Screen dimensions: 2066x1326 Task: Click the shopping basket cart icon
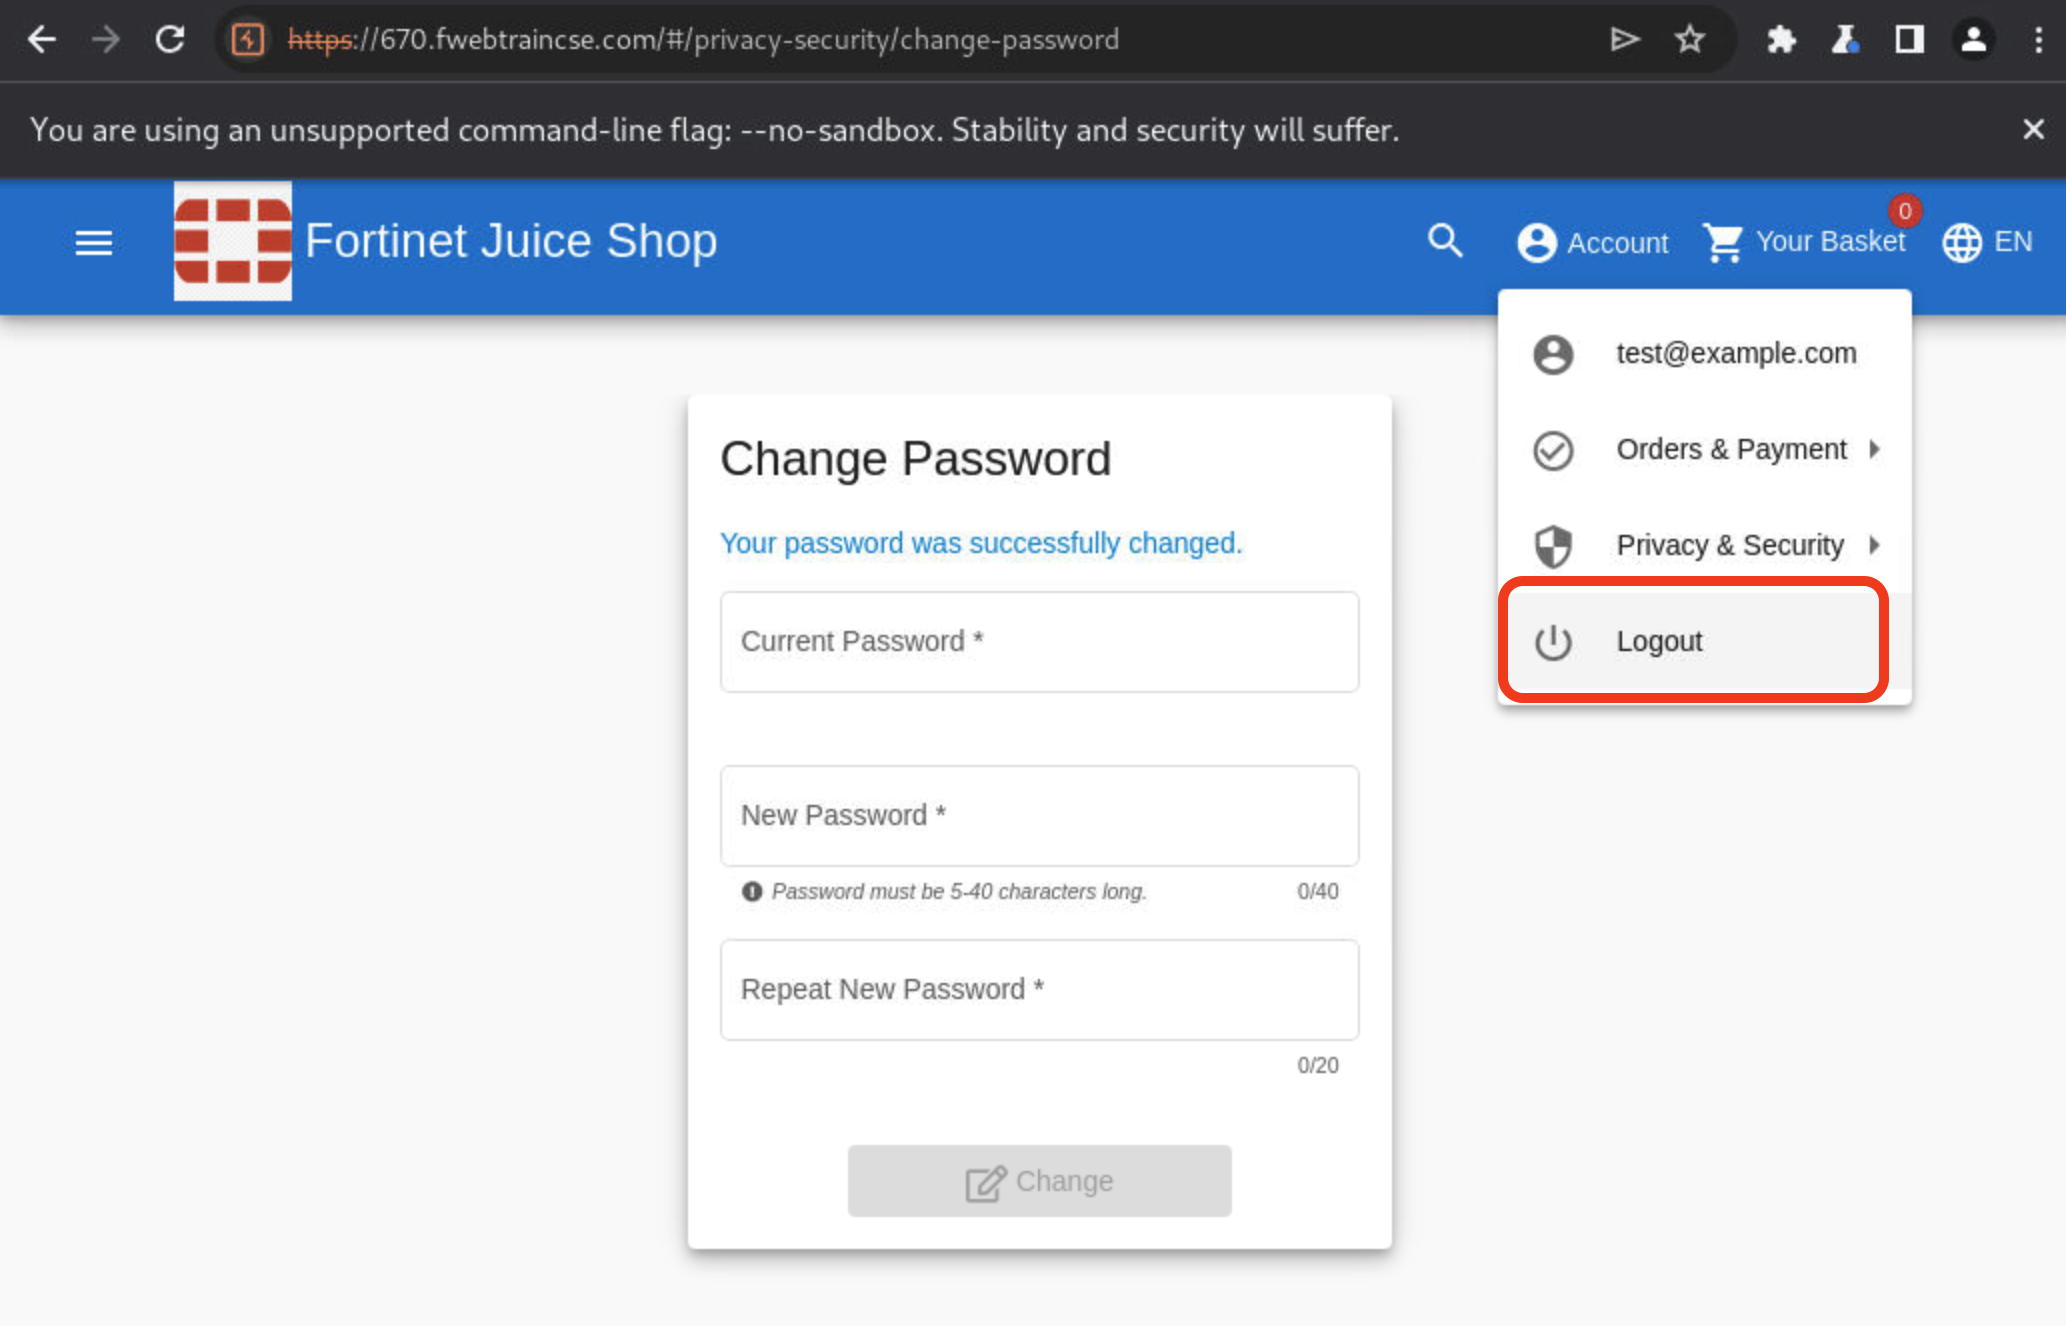pyautogui.click(x=1723, y=242)
